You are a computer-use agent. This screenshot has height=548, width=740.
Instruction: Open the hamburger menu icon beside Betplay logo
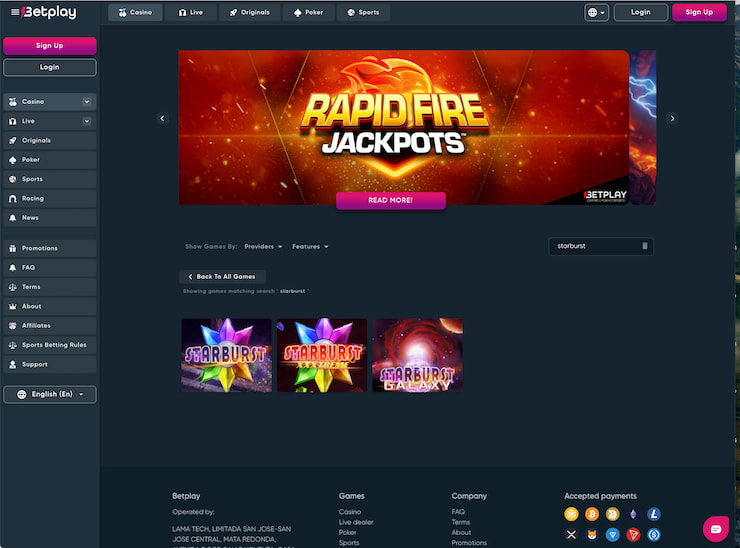[15, 12]
